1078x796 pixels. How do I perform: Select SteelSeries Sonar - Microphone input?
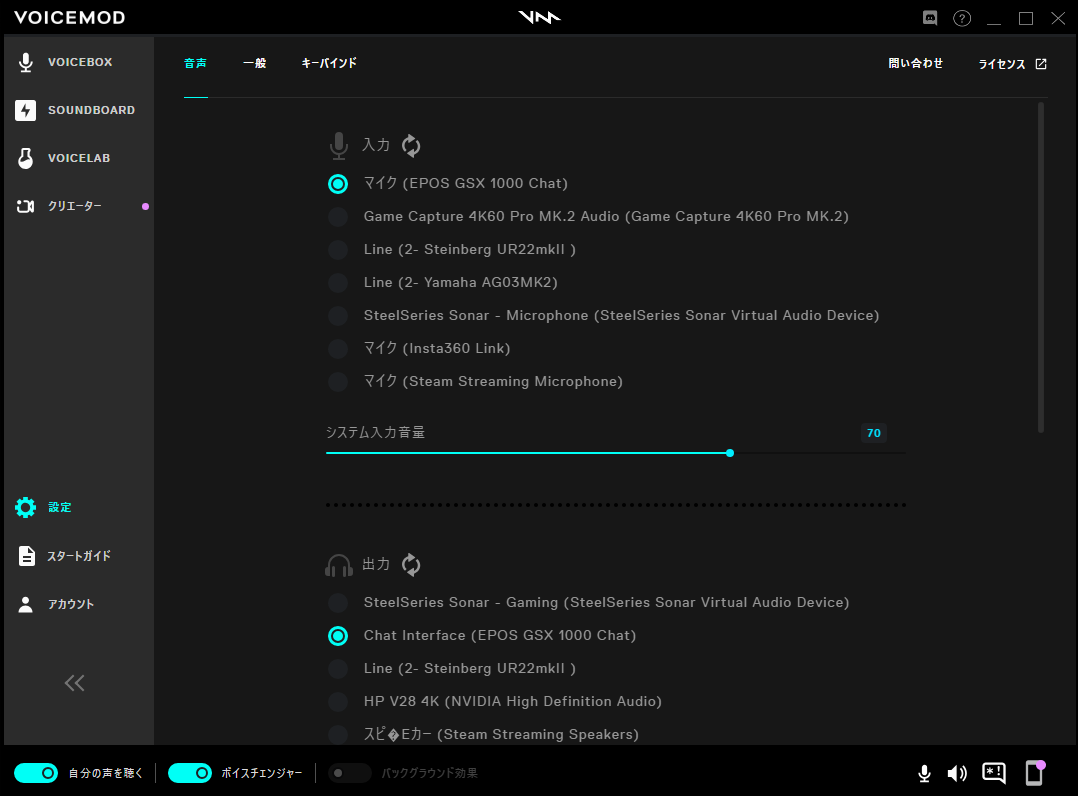604,316
